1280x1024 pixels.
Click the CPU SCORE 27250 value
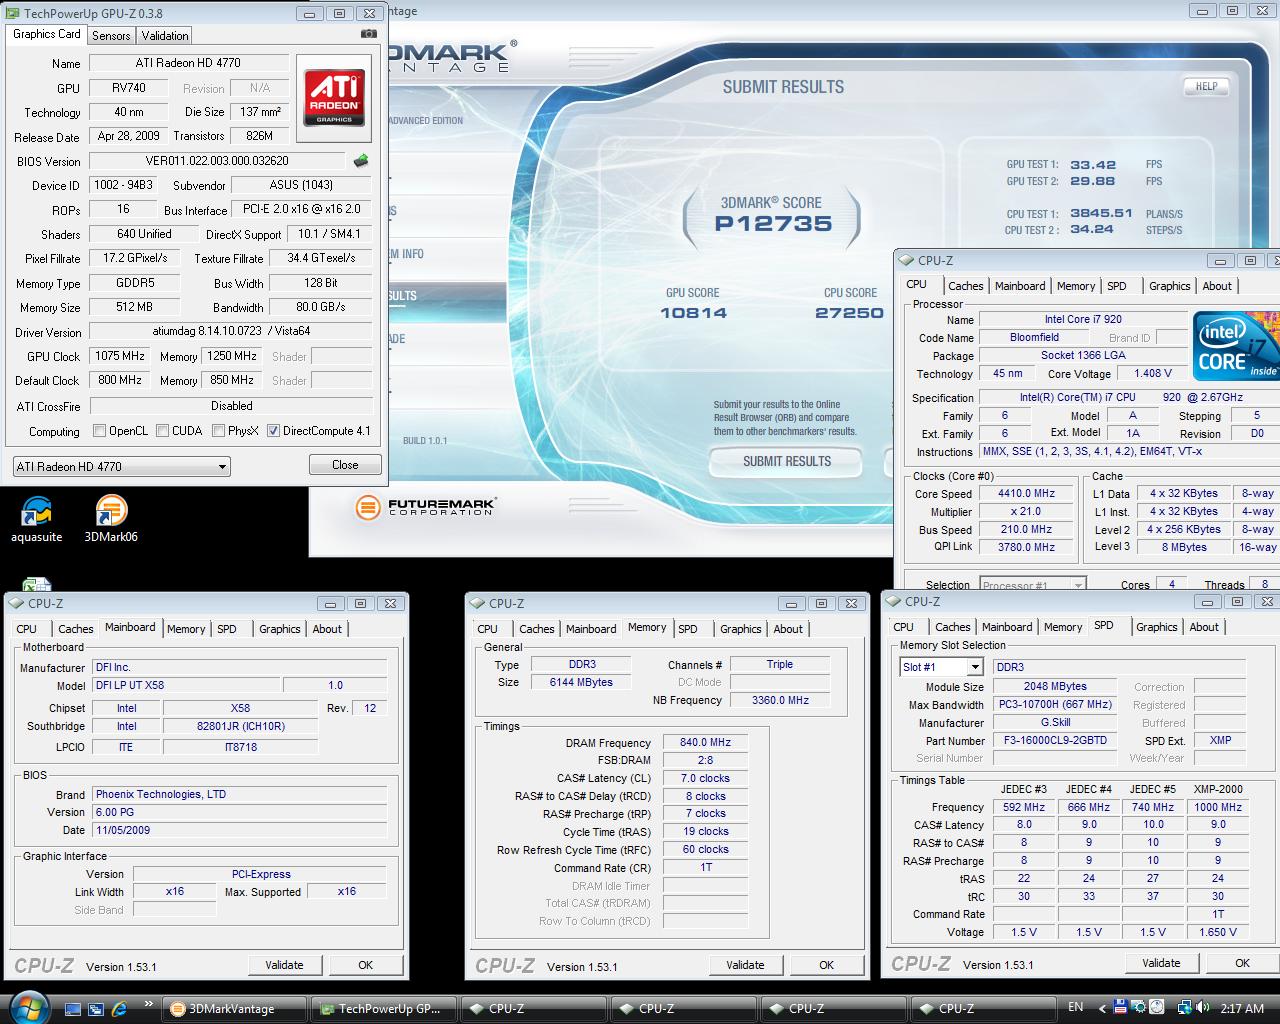coord(849,313)
